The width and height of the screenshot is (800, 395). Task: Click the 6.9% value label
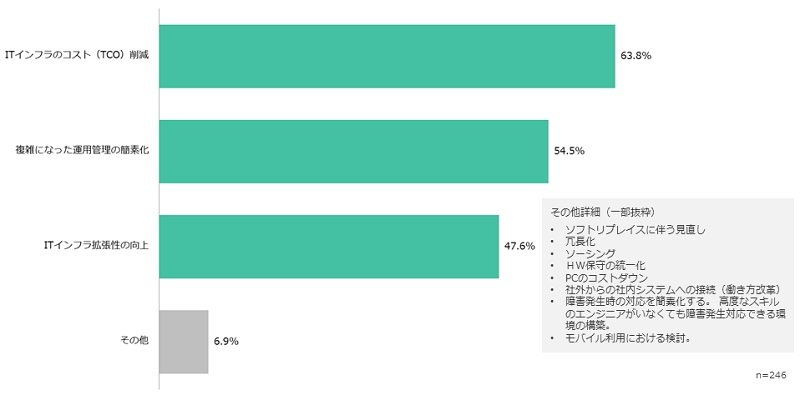[x=226, y=341]
